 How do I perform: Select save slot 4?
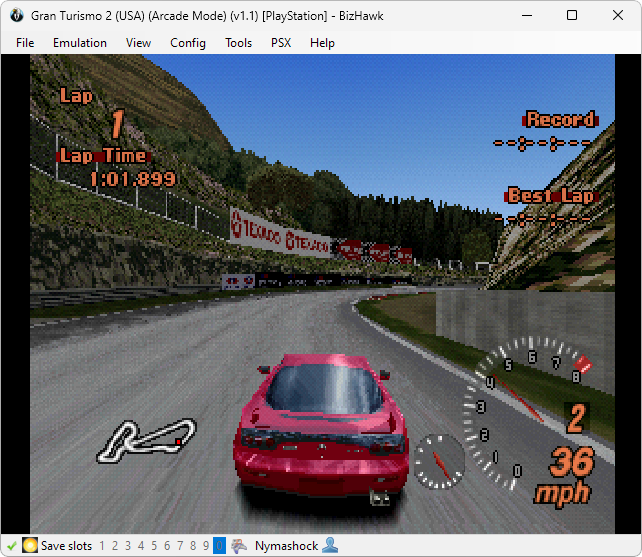click(141, 546)
